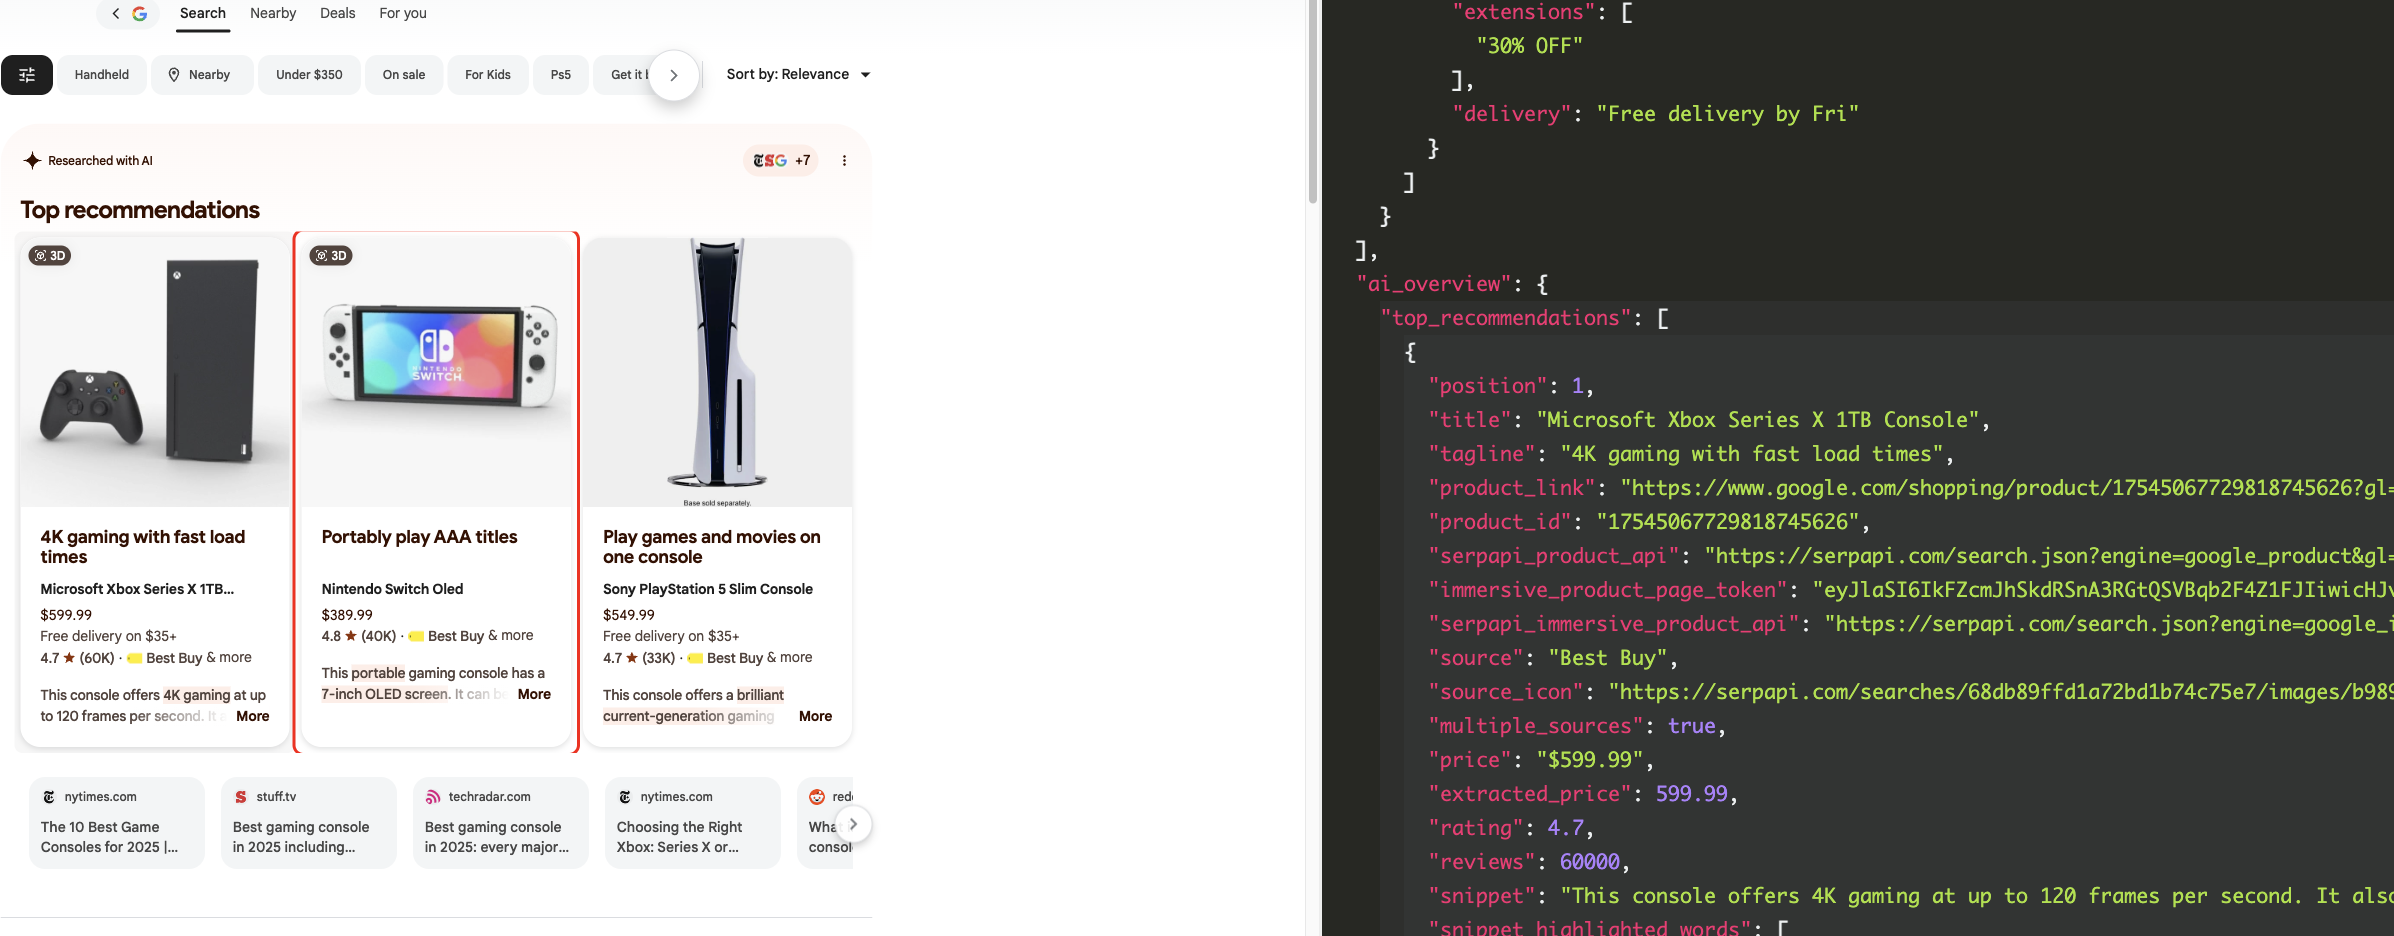Screen dimensions: 2394x936
Task: Click the PlayStation $549.99 price
Action: (629, 615)
